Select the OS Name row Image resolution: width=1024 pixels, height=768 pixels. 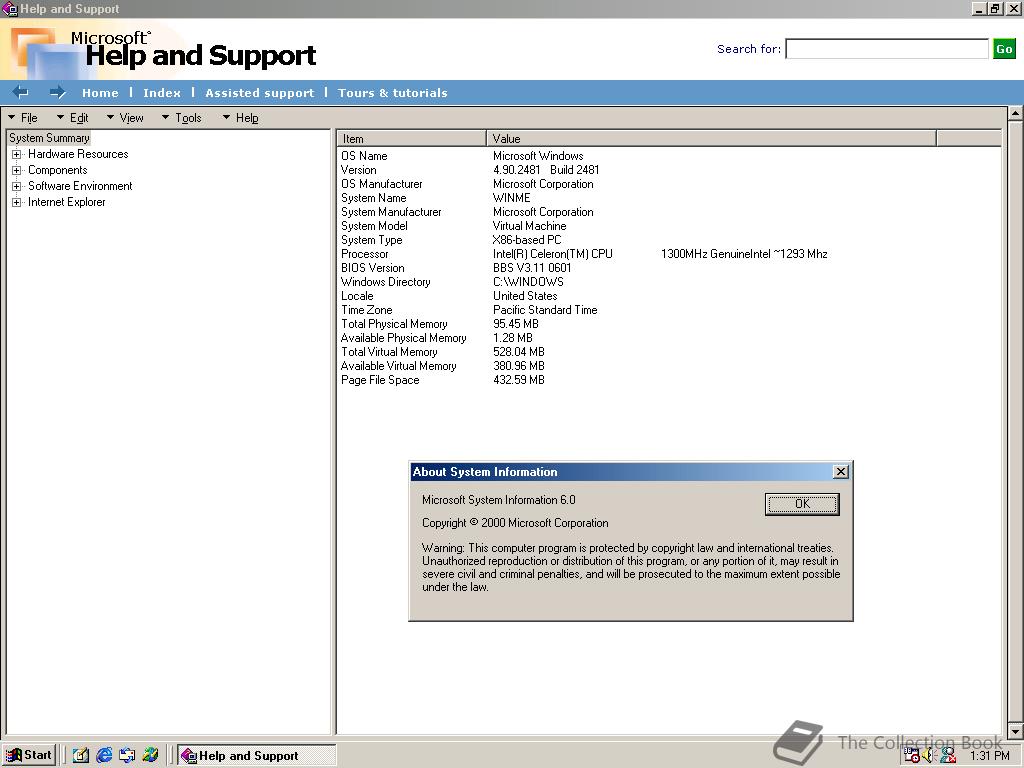pyautogui.click(x=669, y=156)
